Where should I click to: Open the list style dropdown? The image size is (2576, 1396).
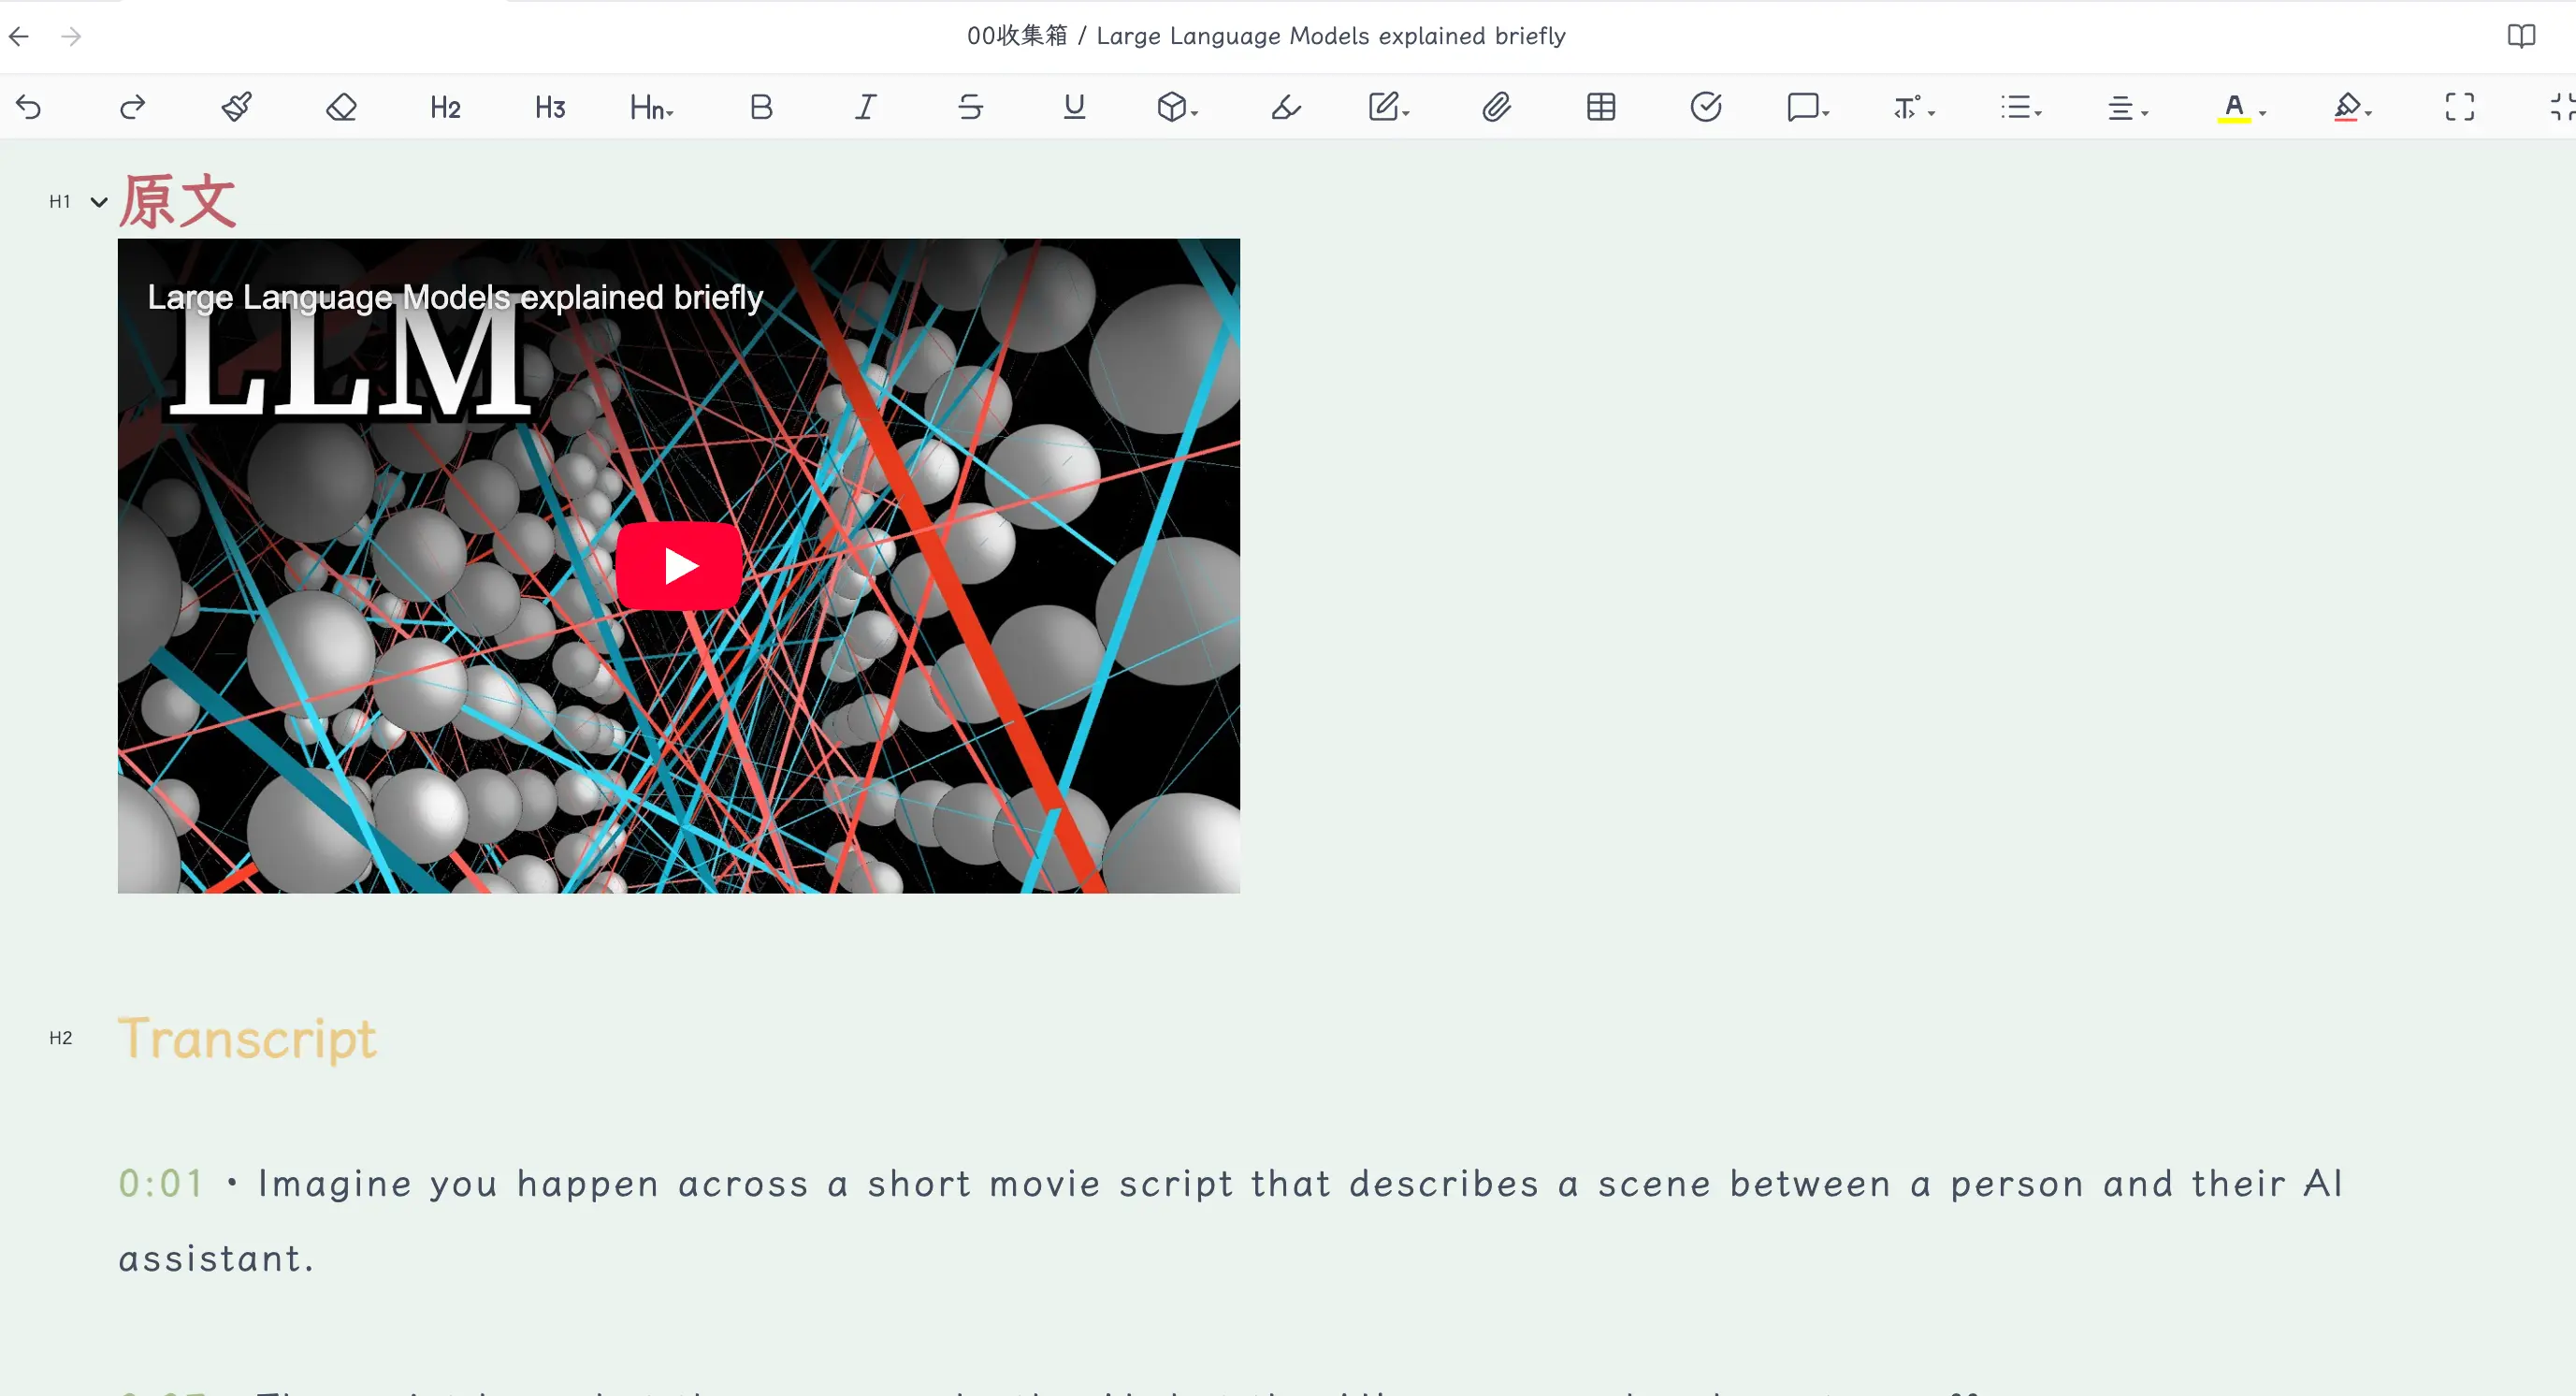[x=2021, y=107]
